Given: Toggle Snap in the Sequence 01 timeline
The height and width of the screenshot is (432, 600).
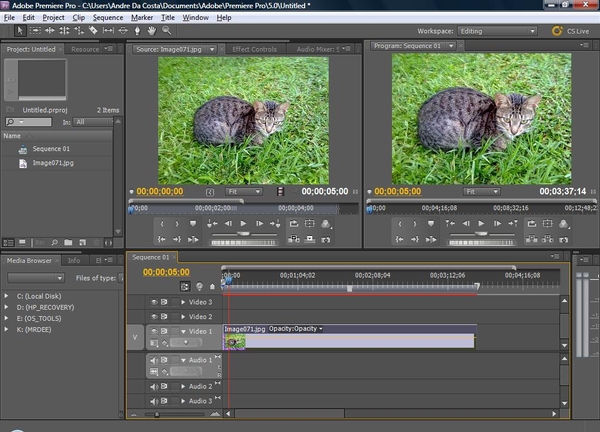Looking at the screenshot, I should pos(185,285).
